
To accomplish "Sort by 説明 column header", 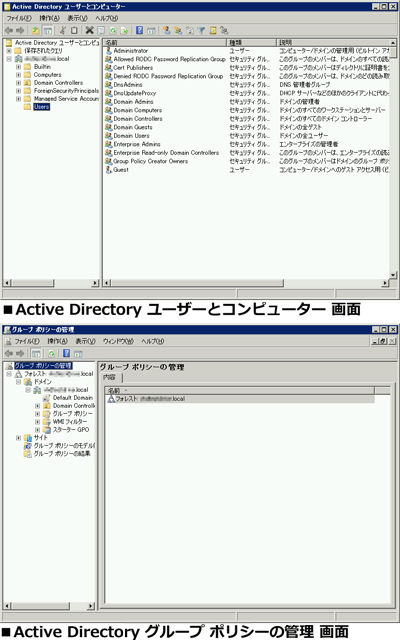I will [x=333, y=42].
